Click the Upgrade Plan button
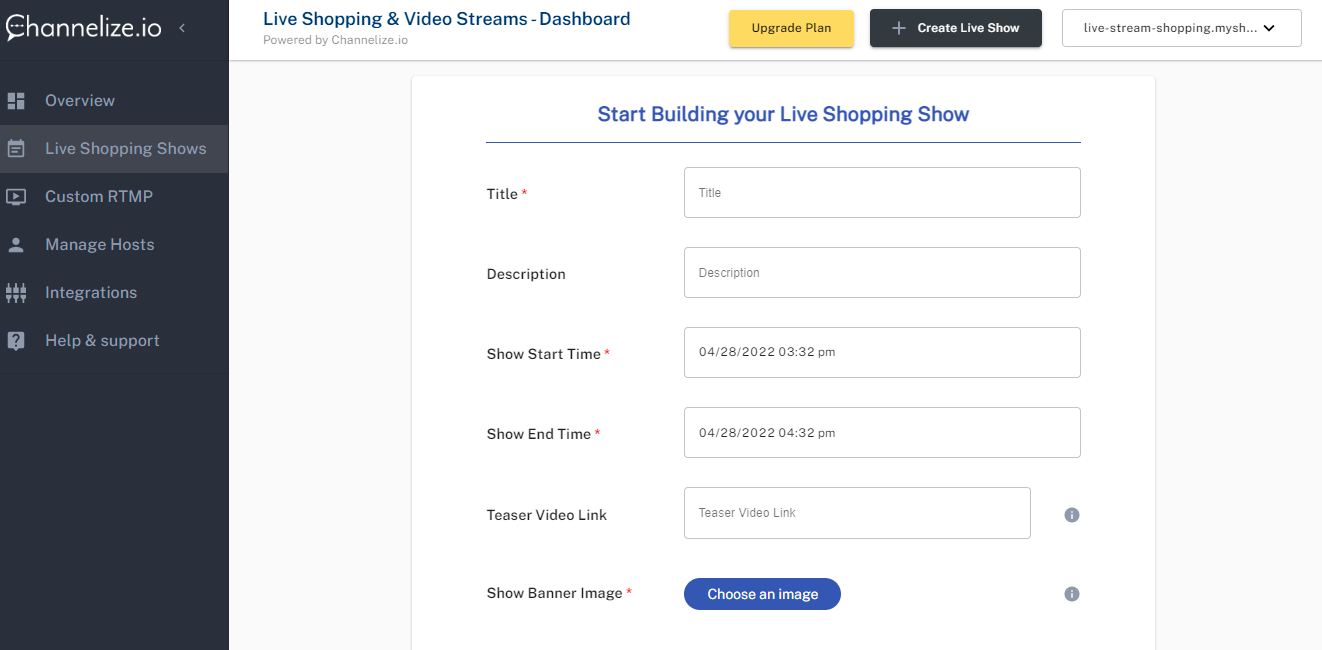Image resolution: width=1322 pixels, height=650 pixels. tap(791, 28)
